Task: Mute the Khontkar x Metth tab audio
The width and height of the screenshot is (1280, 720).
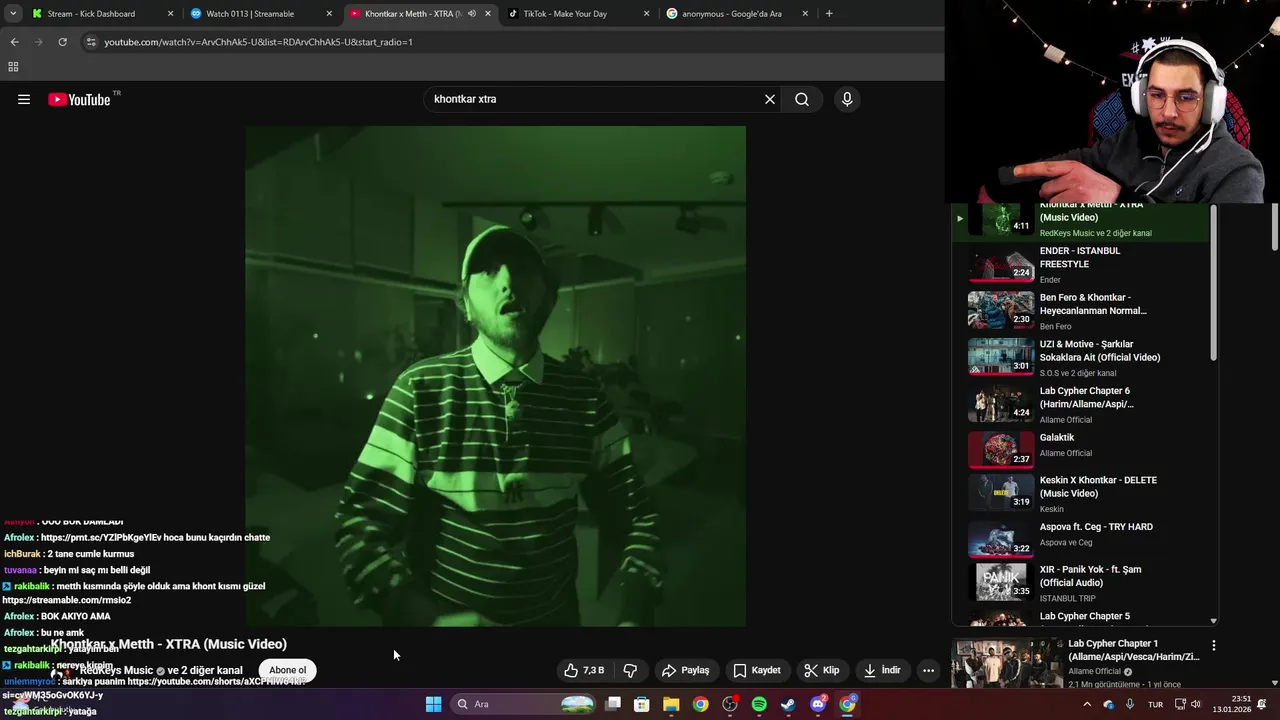Action: pyautogui.click(x=472, y=14)
